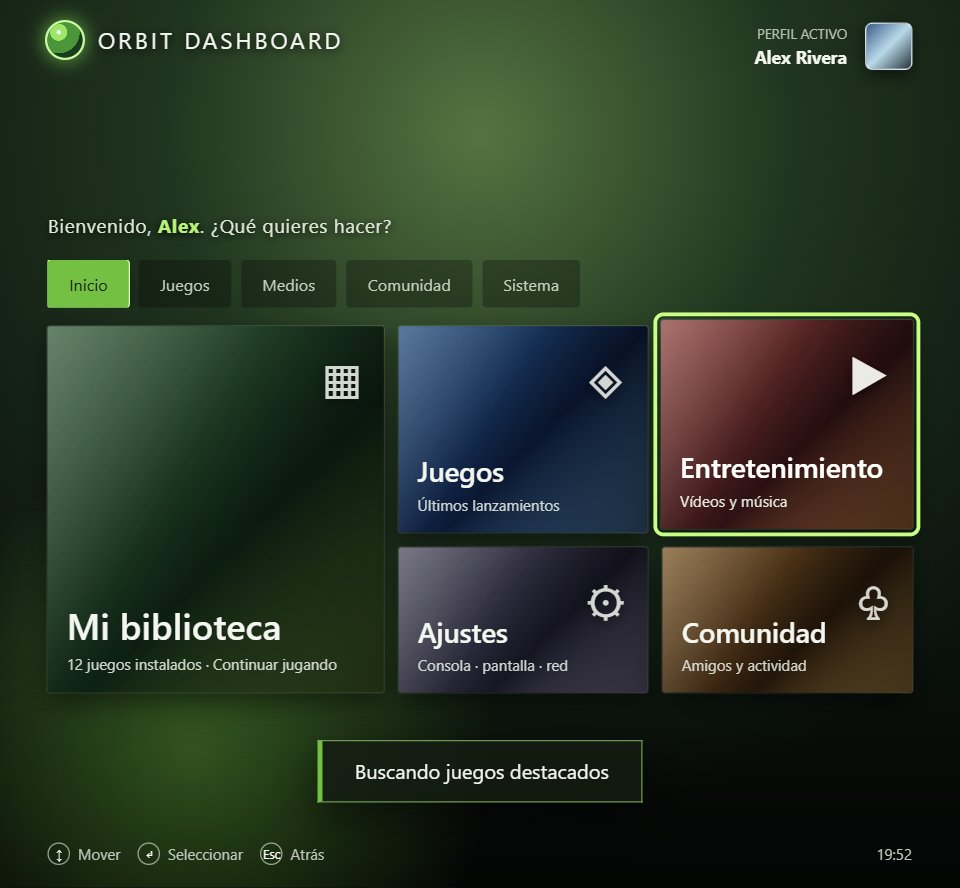Open the Medios tab
This screenshot has height=888, width=960.
288,284
